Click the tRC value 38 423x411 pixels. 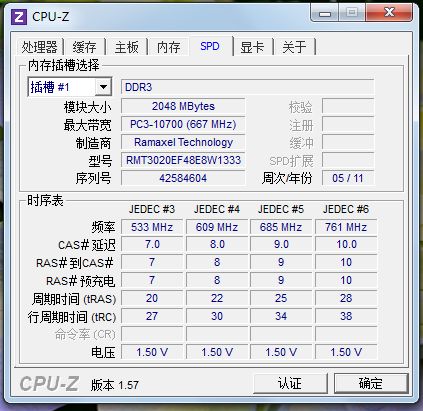[346, 316]
